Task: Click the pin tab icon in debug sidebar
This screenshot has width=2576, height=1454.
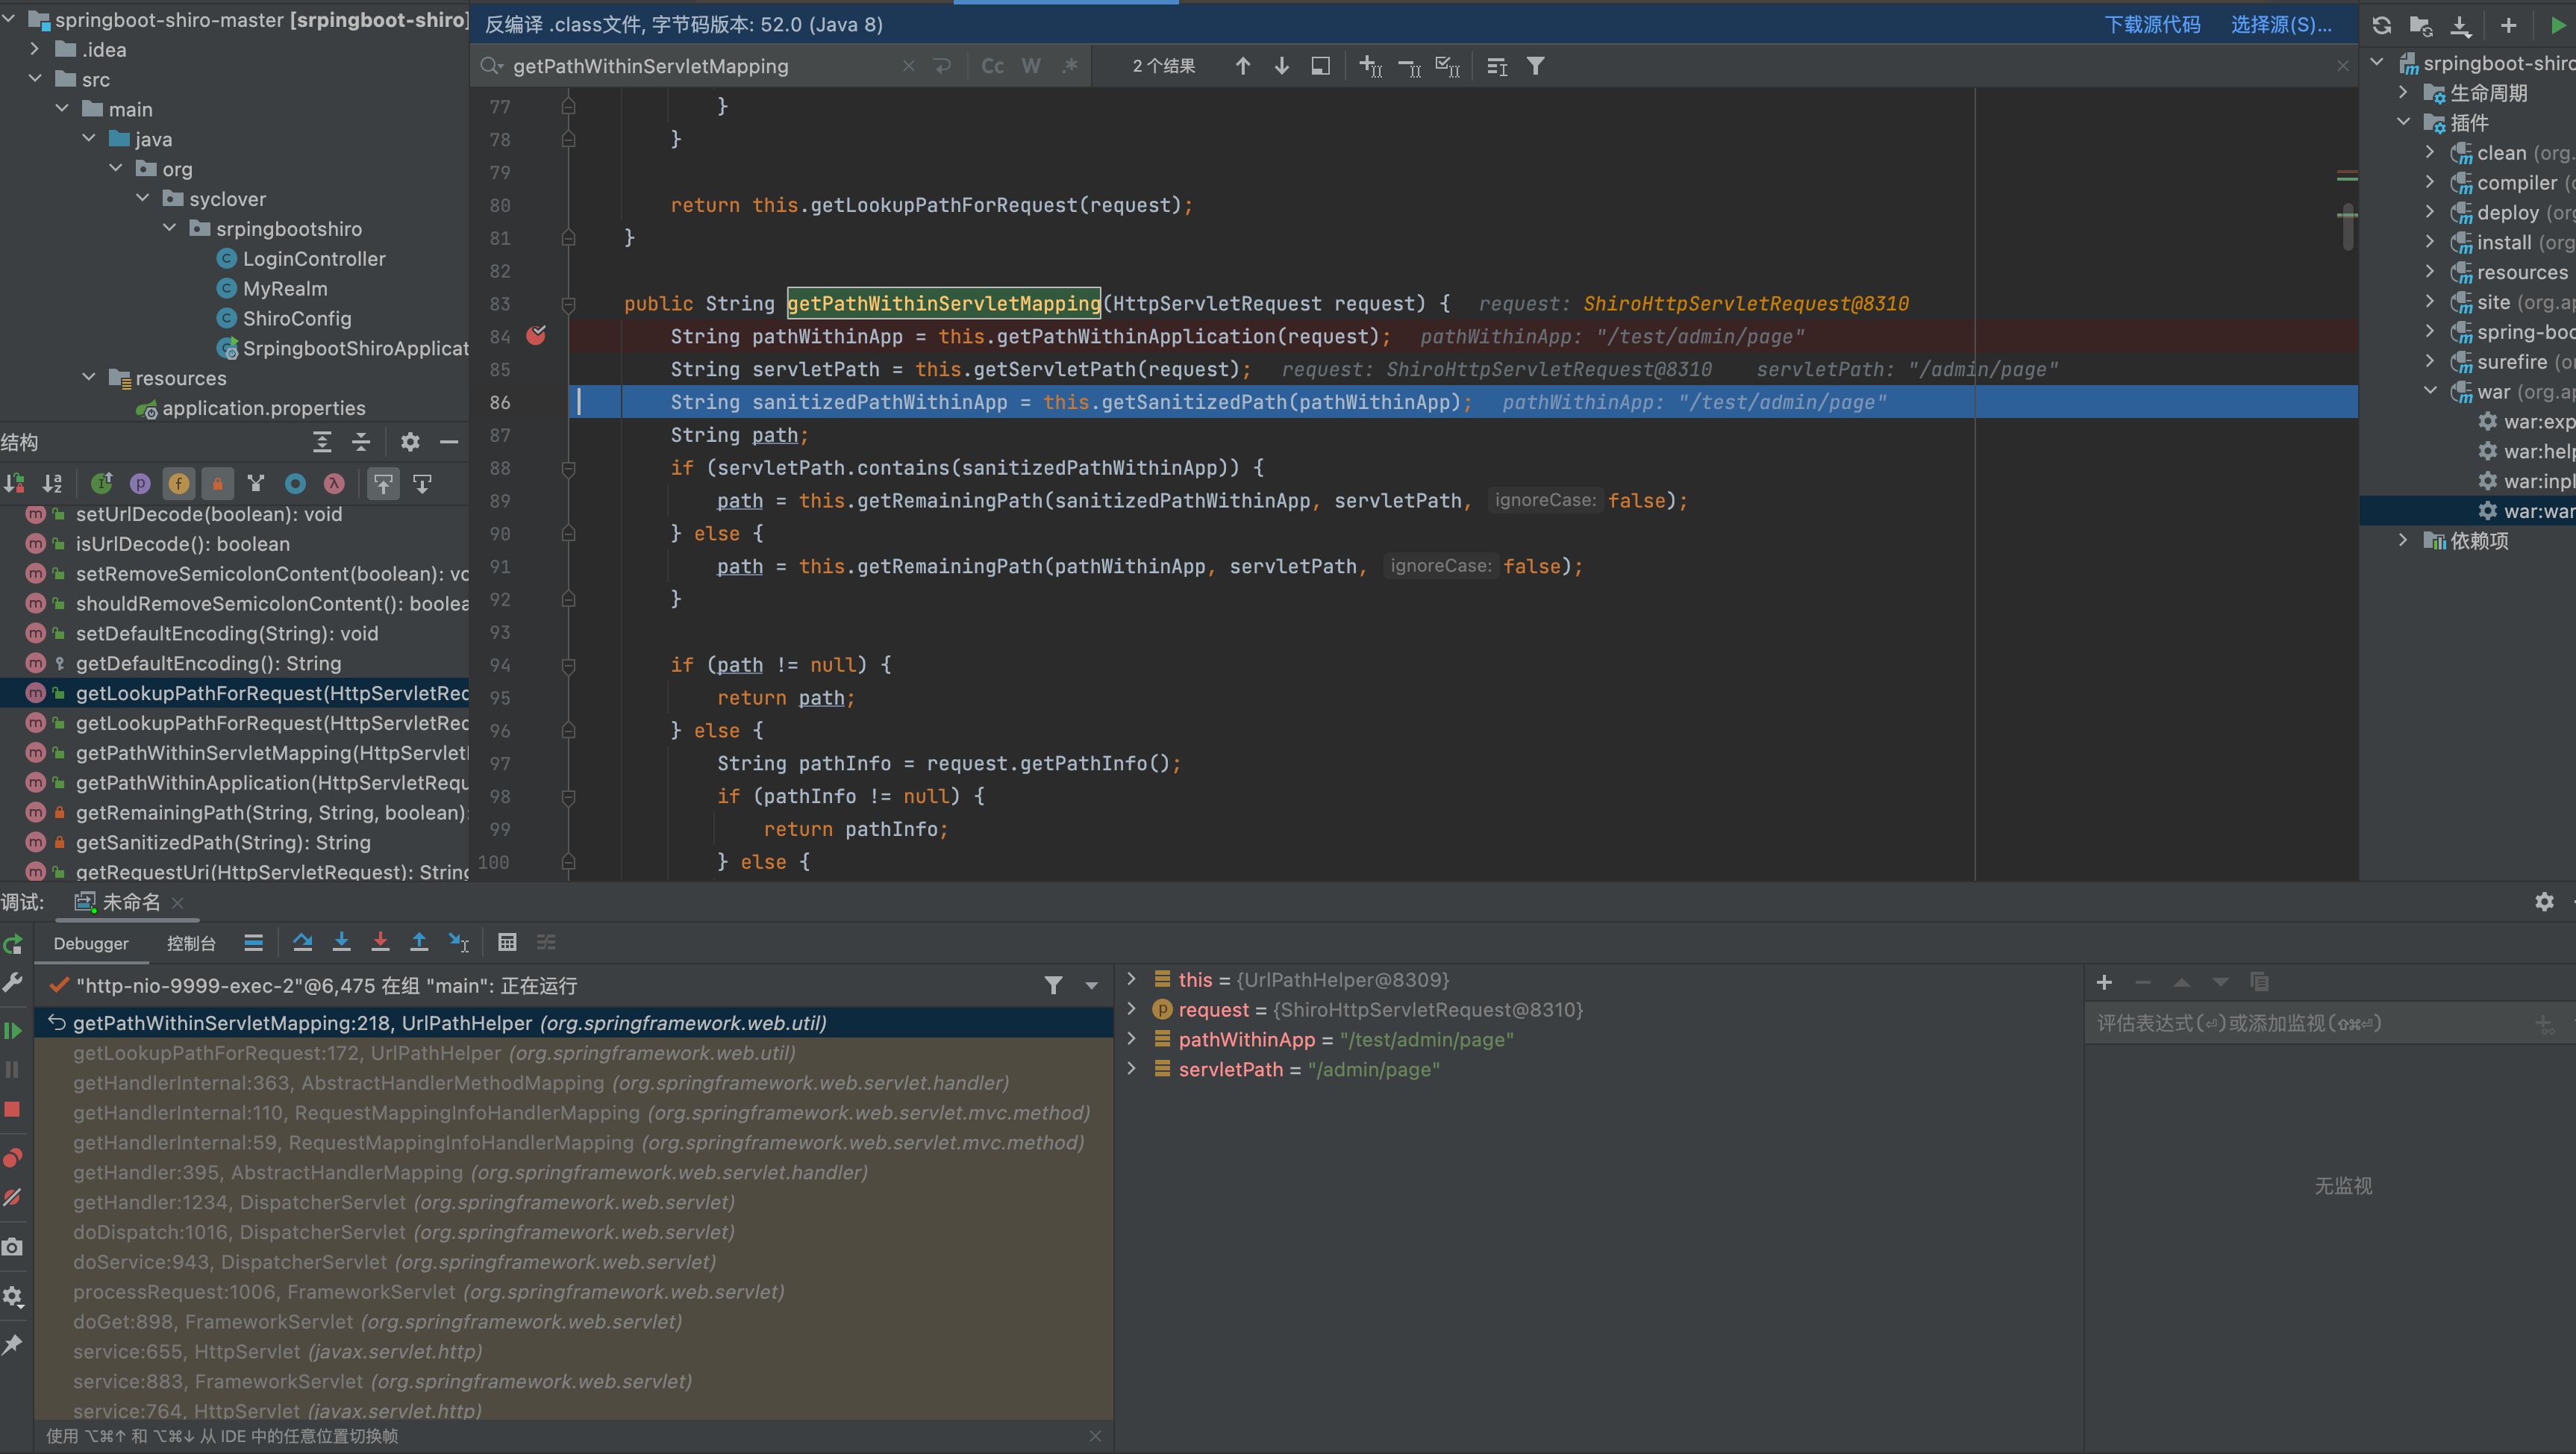Action: (13, 1345)
